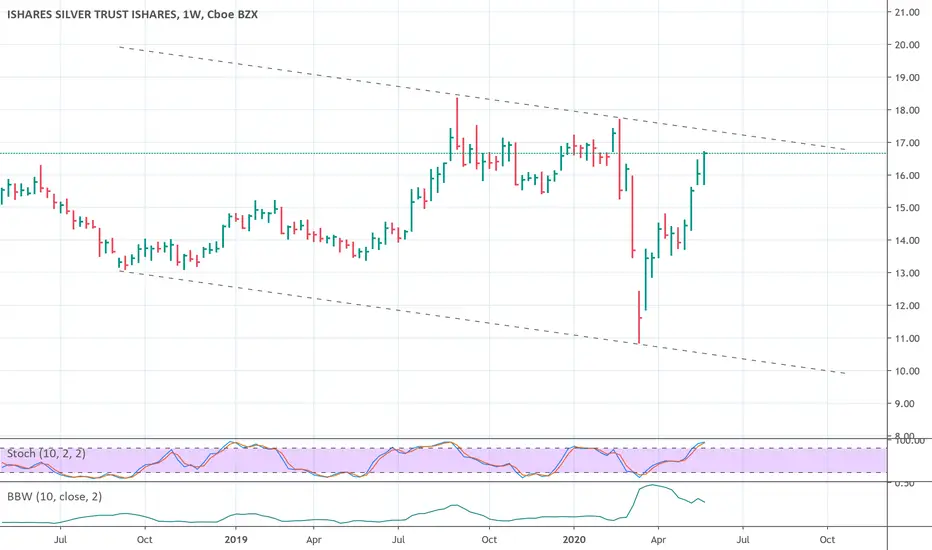Click the 14.00 price axis label

click(x=906, y=240)
